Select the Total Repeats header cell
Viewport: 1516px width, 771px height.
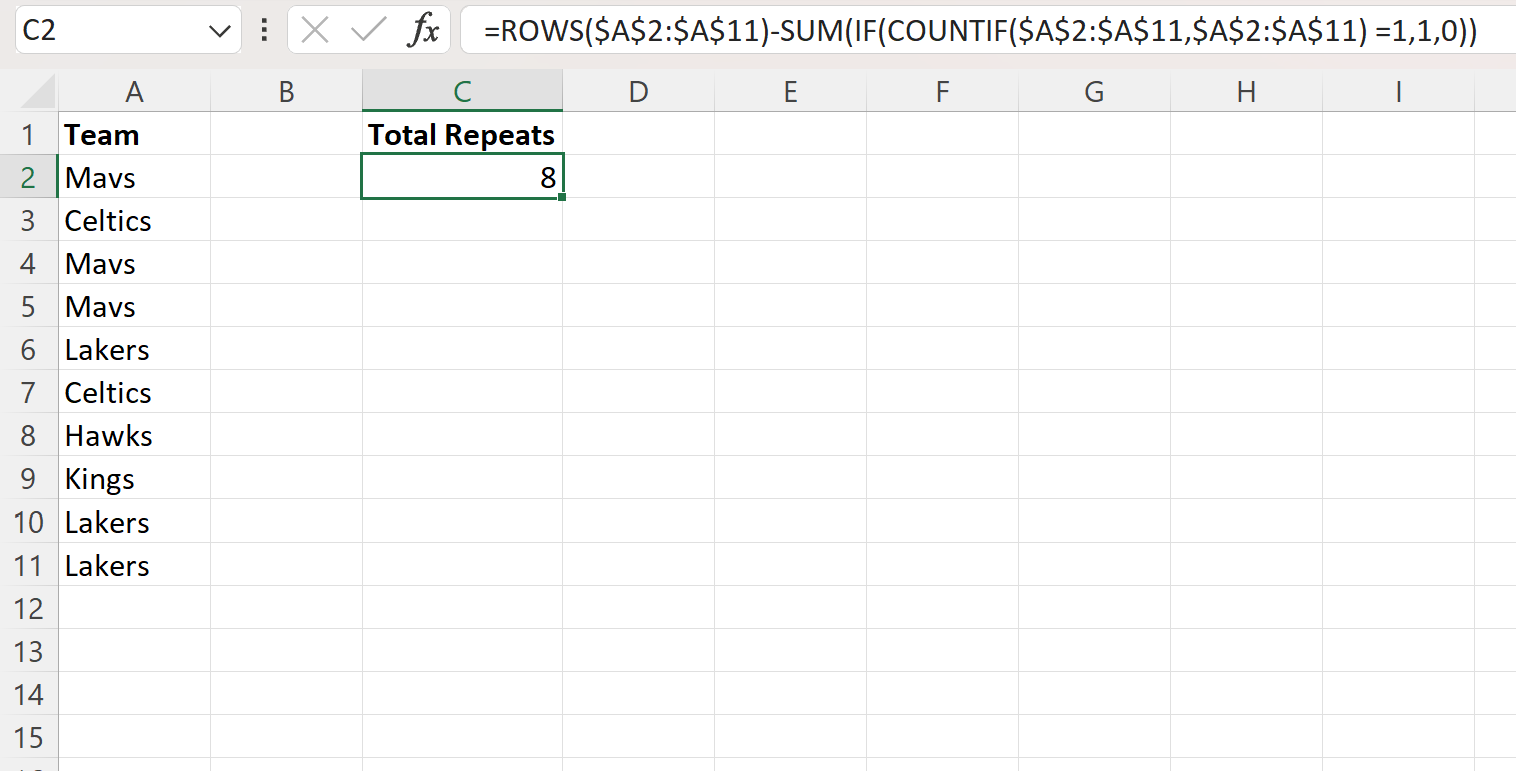click(461, 133)
